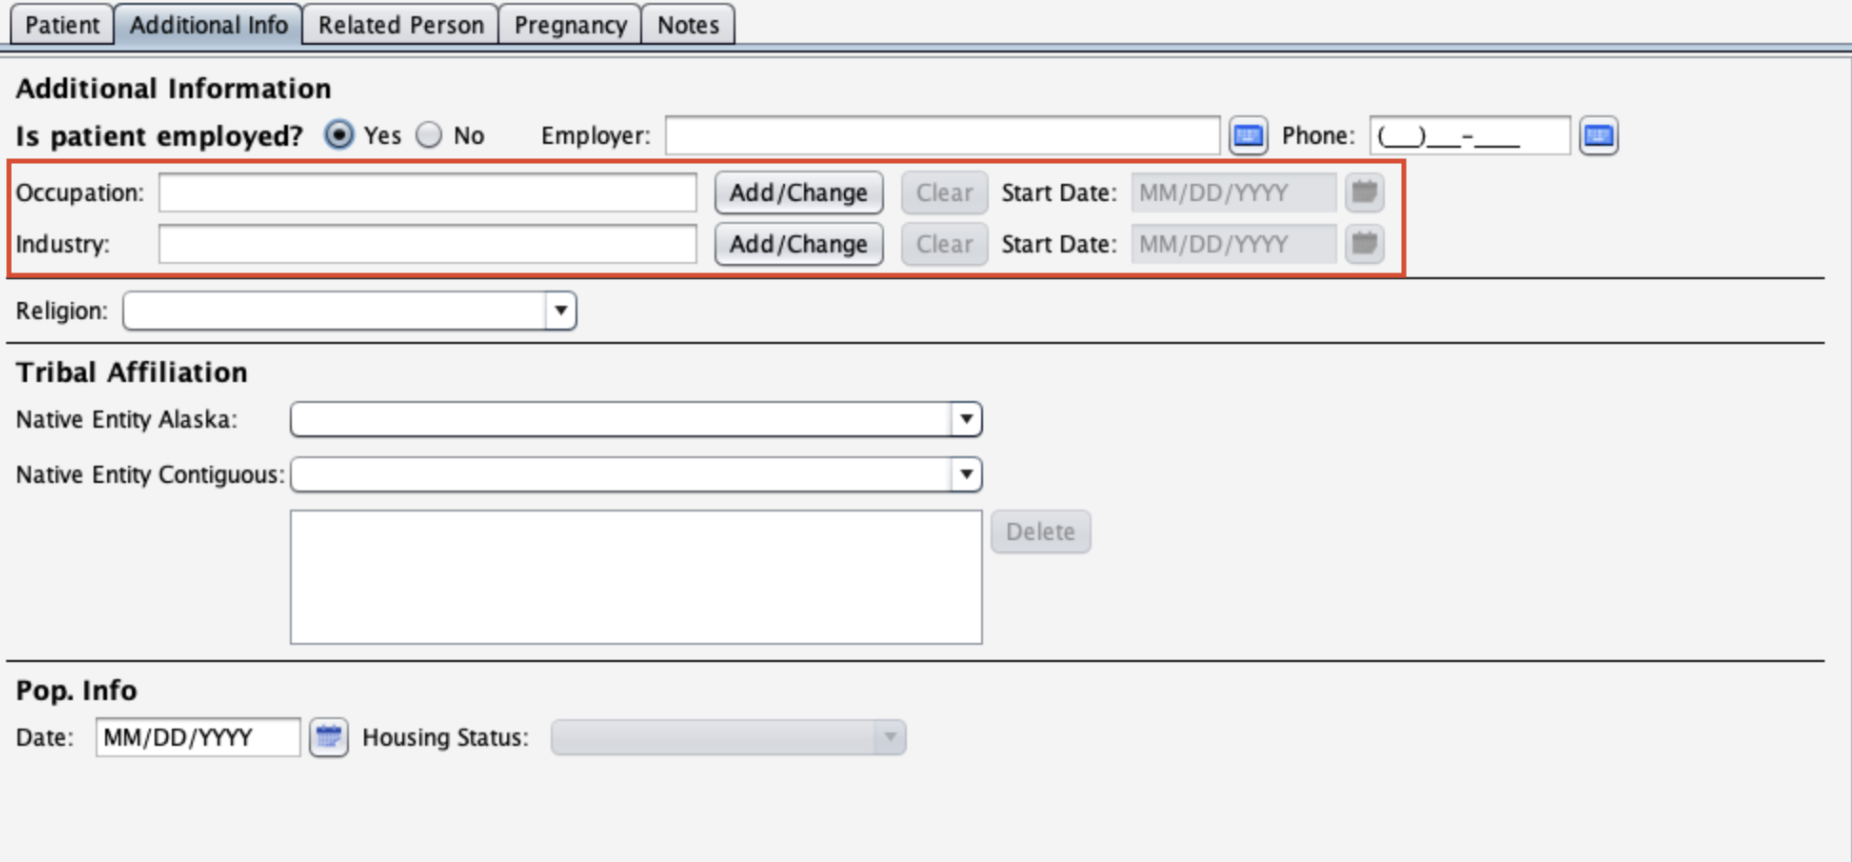The height and width of the screenshot is (862, 1852).
Task: Select No for patient employed
Action: coord(430,135)
